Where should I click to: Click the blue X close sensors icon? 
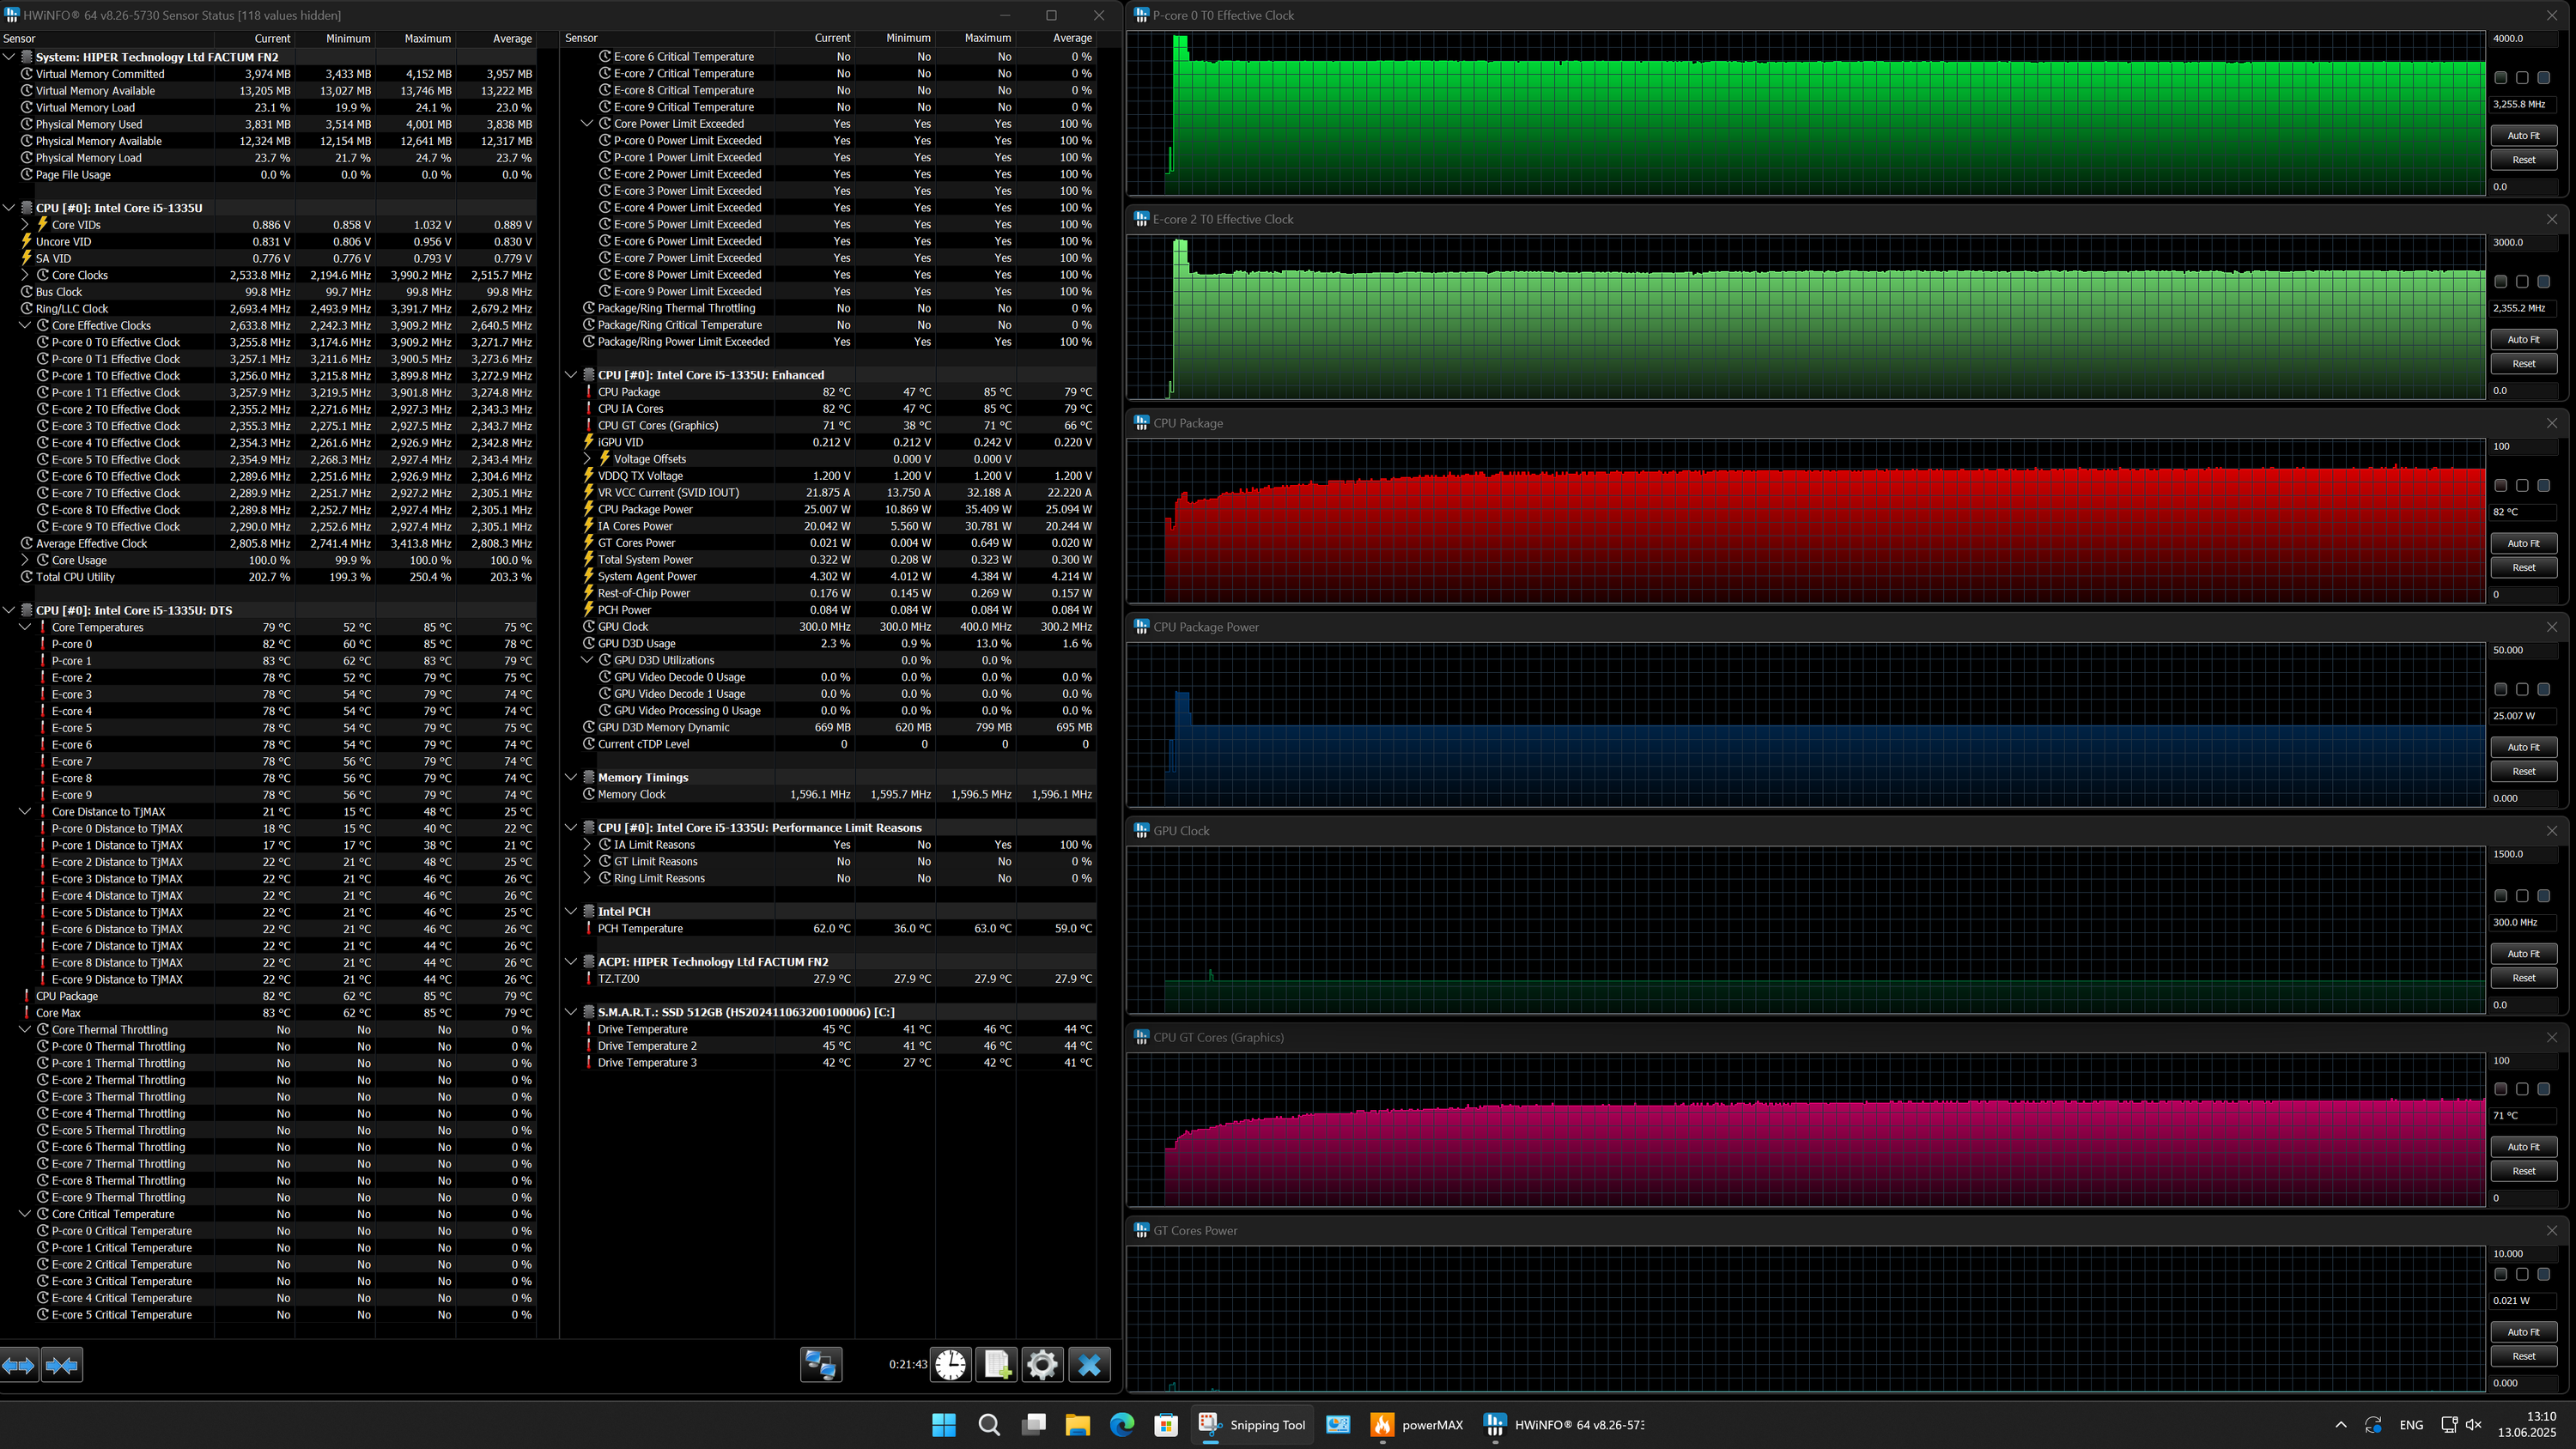(1089, 1365)
